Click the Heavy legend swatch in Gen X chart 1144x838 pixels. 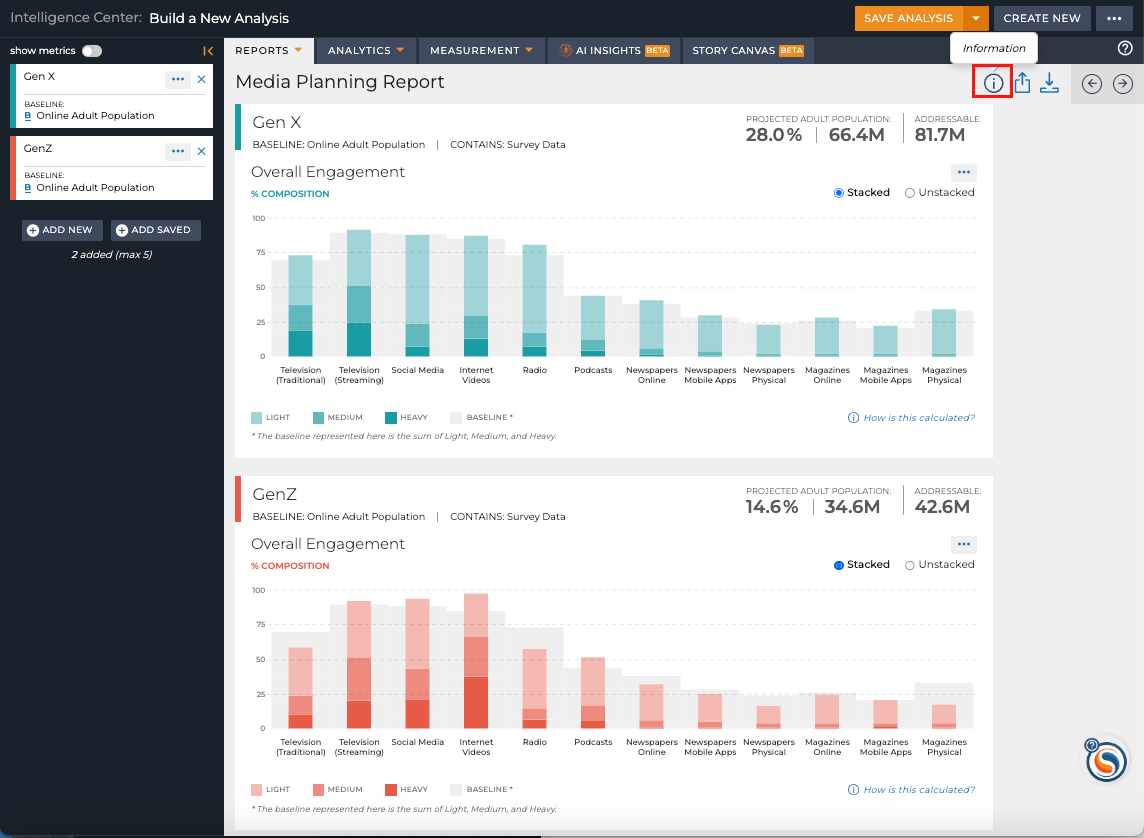click(x=390, y=418)
